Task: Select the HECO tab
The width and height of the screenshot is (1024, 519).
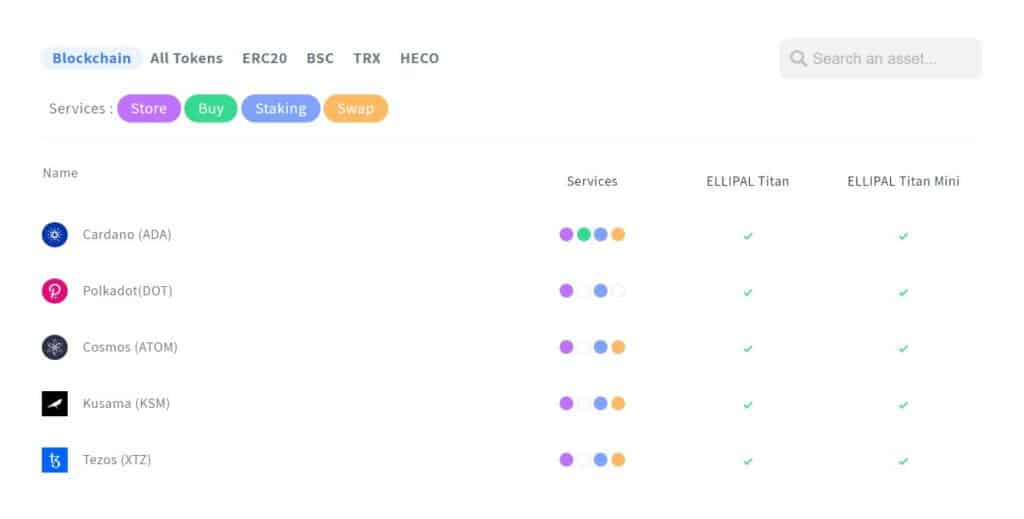Action: 419,58
